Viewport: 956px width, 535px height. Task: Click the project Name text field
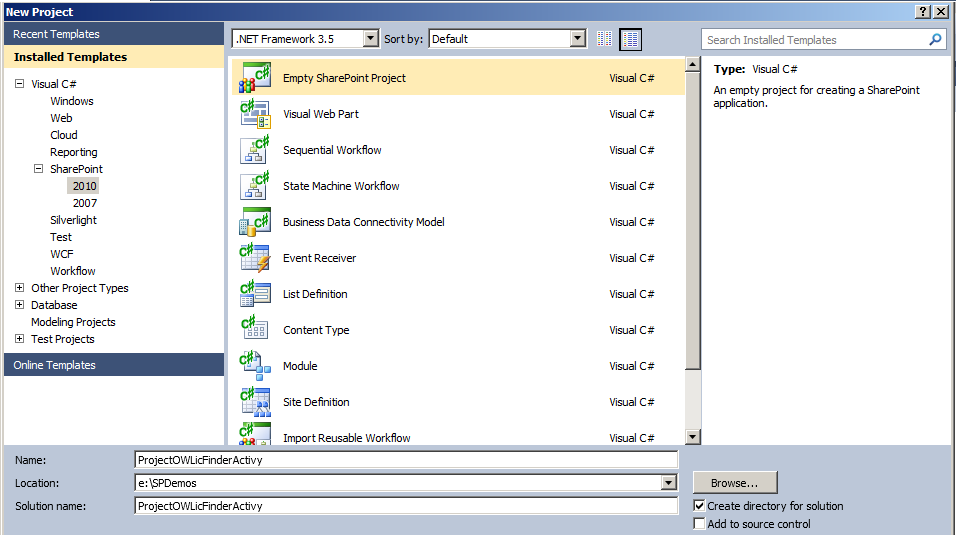tap(406, 460)
